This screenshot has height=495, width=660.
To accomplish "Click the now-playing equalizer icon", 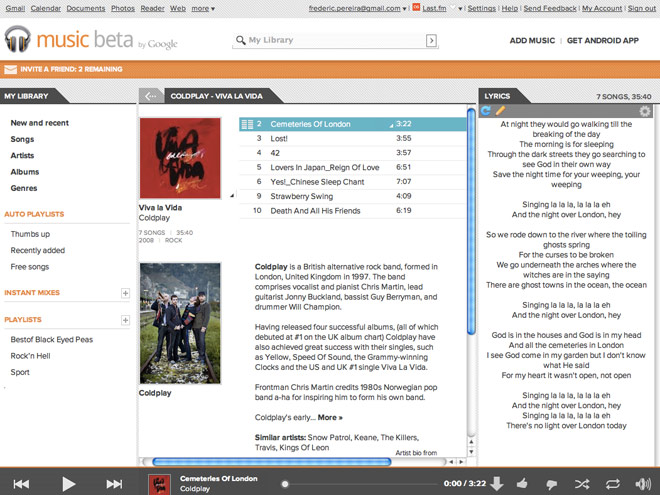I will (x=248, y=124).
